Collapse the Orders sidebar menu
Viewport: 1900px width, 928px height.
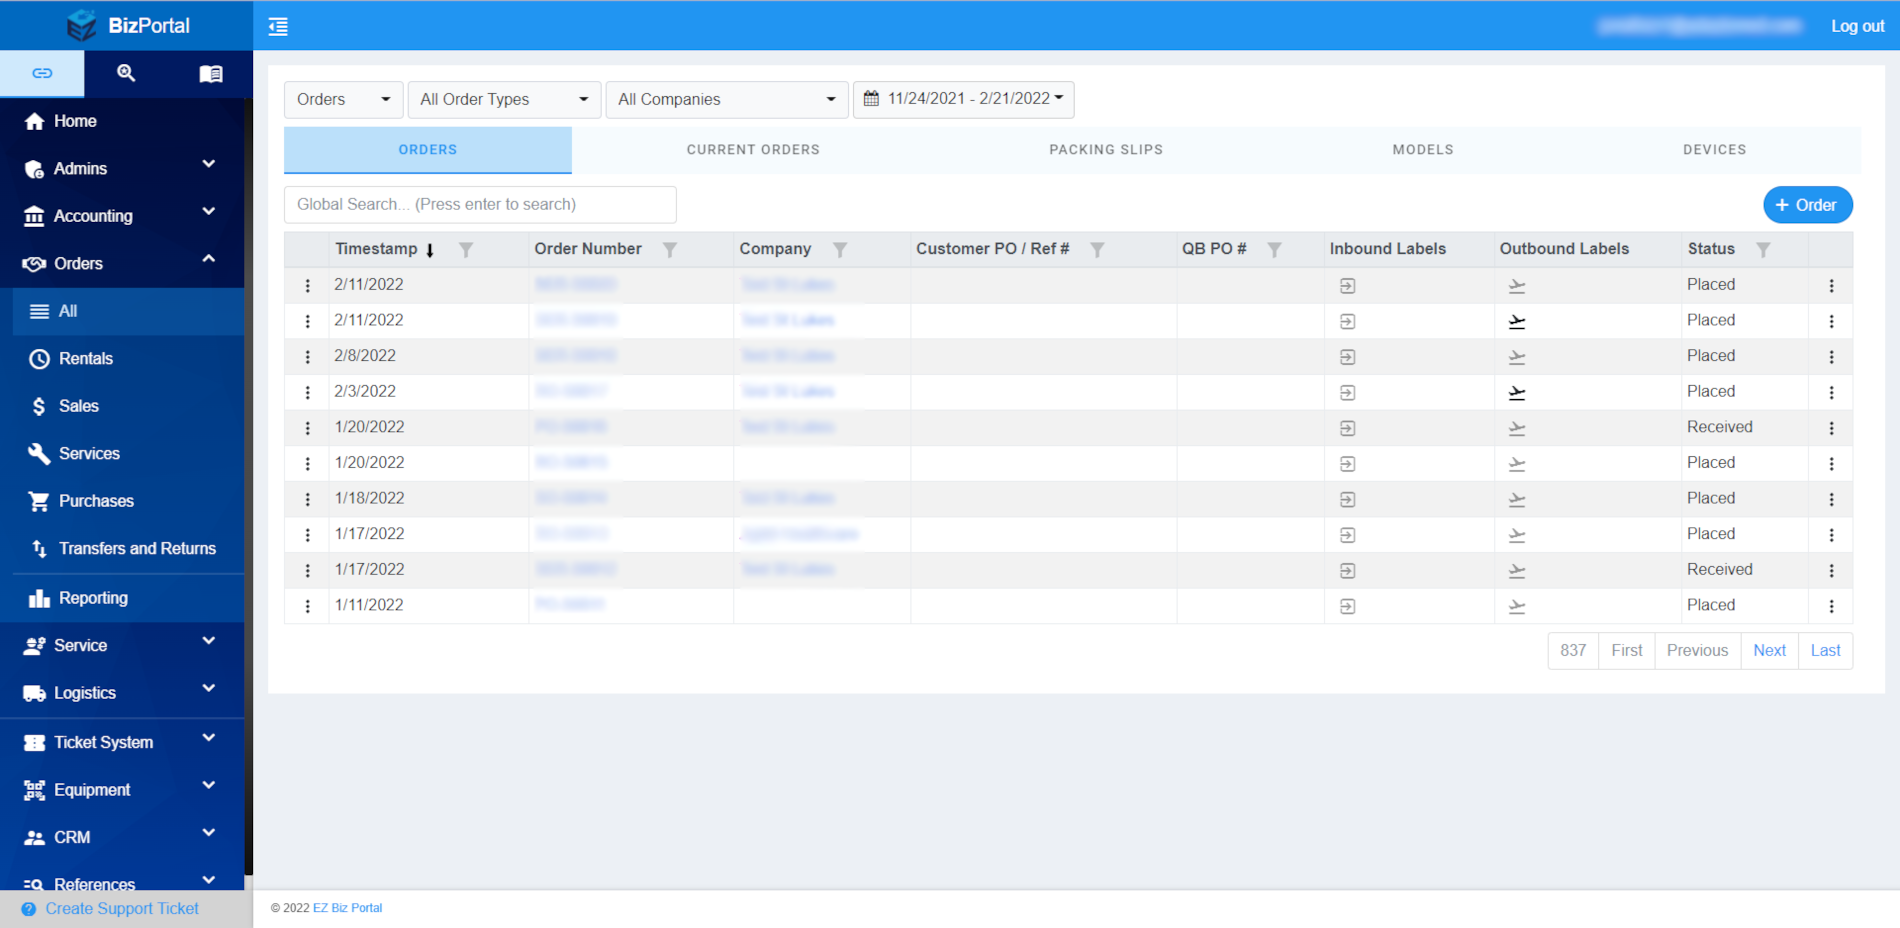pyautogui.click(x=122, y=263)
